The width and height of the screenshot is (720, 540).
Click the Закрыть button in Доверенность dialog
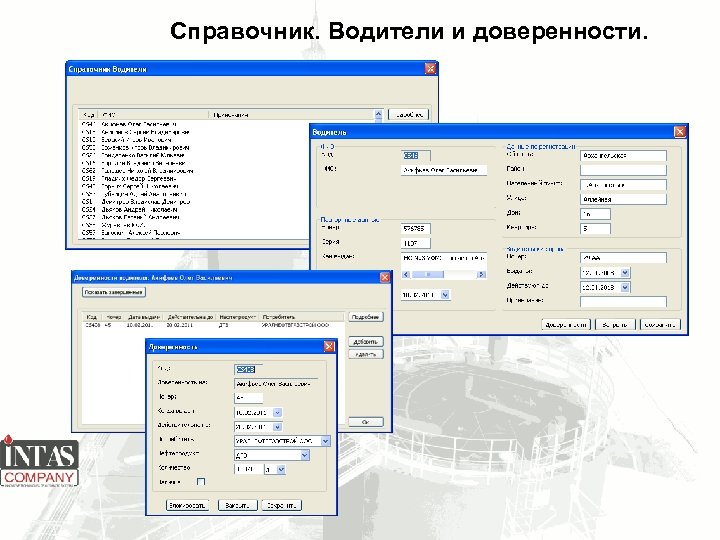[x=237, y=505]
